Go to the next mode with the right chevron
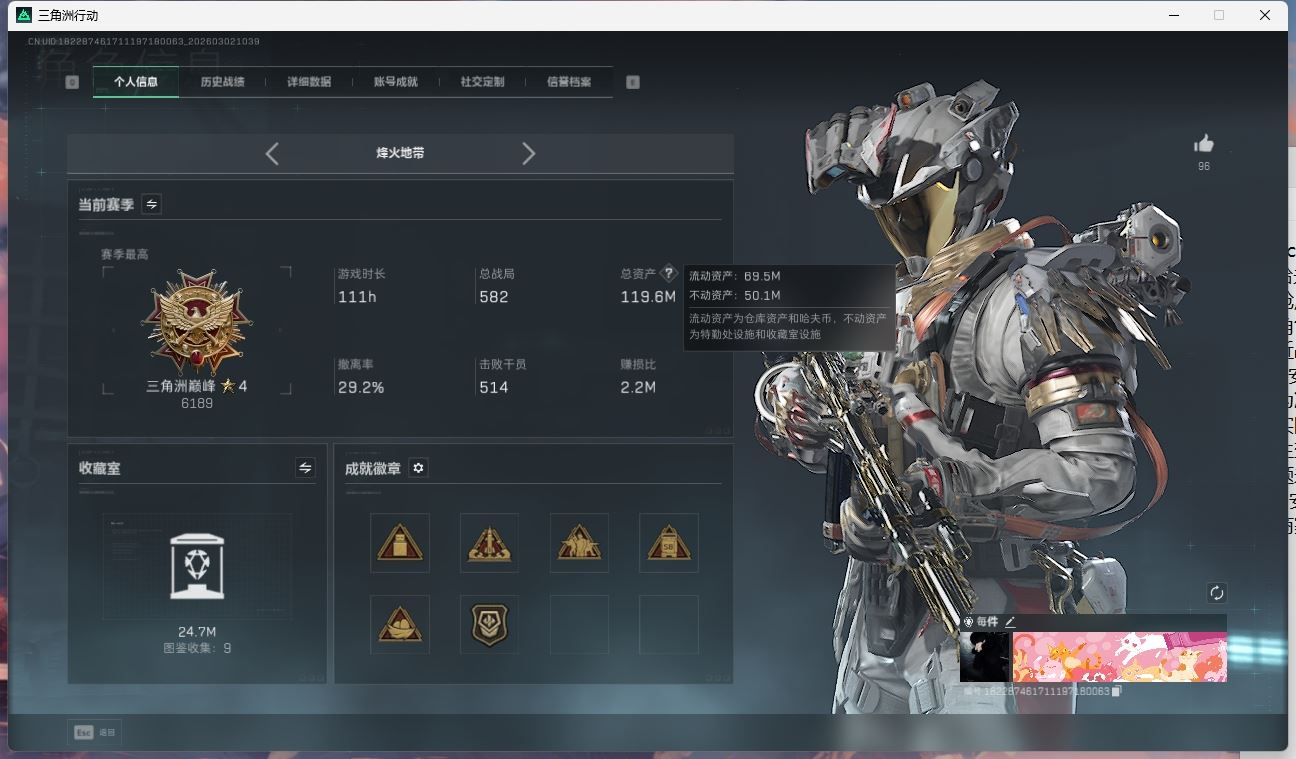This screenshot has height=759, width=1296. (x=528, y=153)
